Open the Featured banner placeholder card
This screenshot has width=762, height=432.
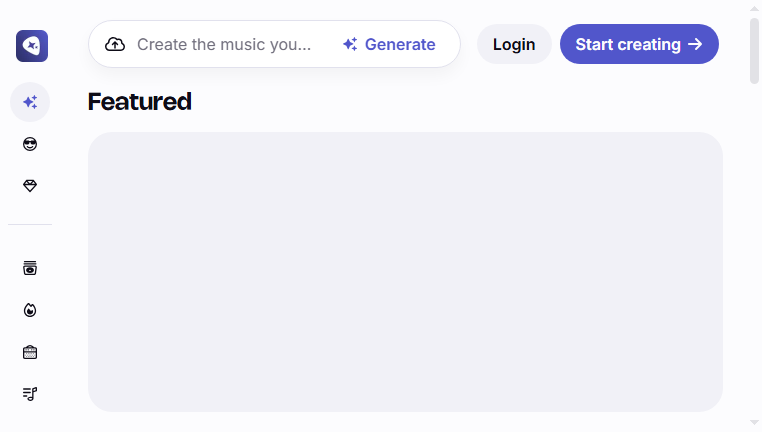[x=405, y=272]
